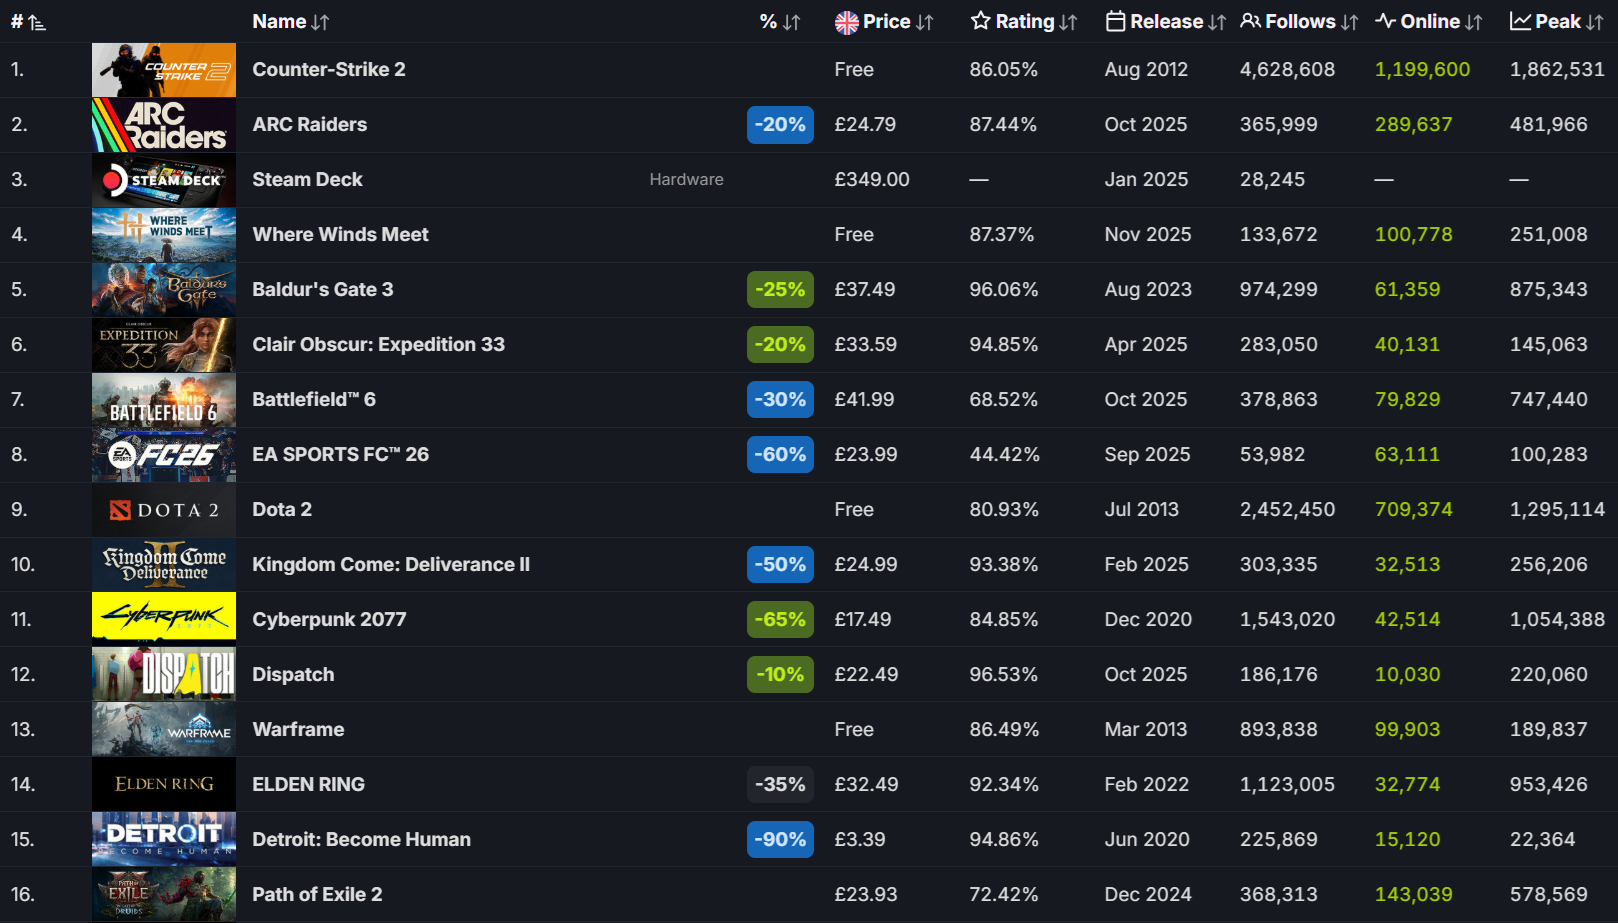Click the -90% badge for Detroit
This screenshot has height=923, width=1618.
[780, 840]
